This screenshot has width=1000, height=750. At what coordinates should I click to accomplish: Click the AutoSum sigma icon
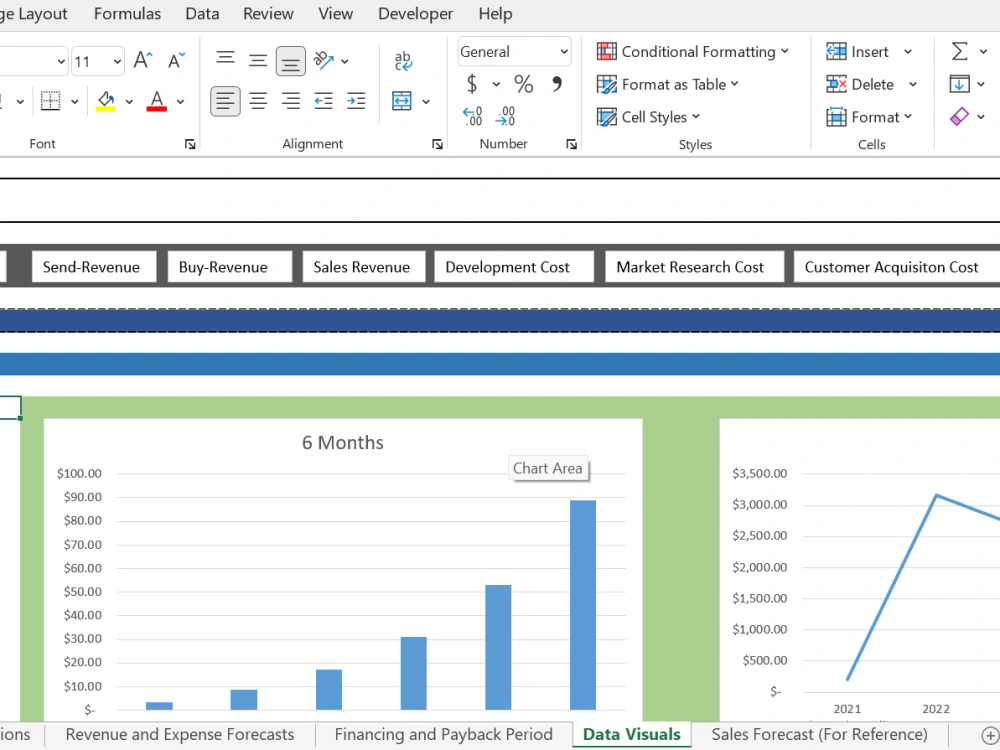click(959, 51)
